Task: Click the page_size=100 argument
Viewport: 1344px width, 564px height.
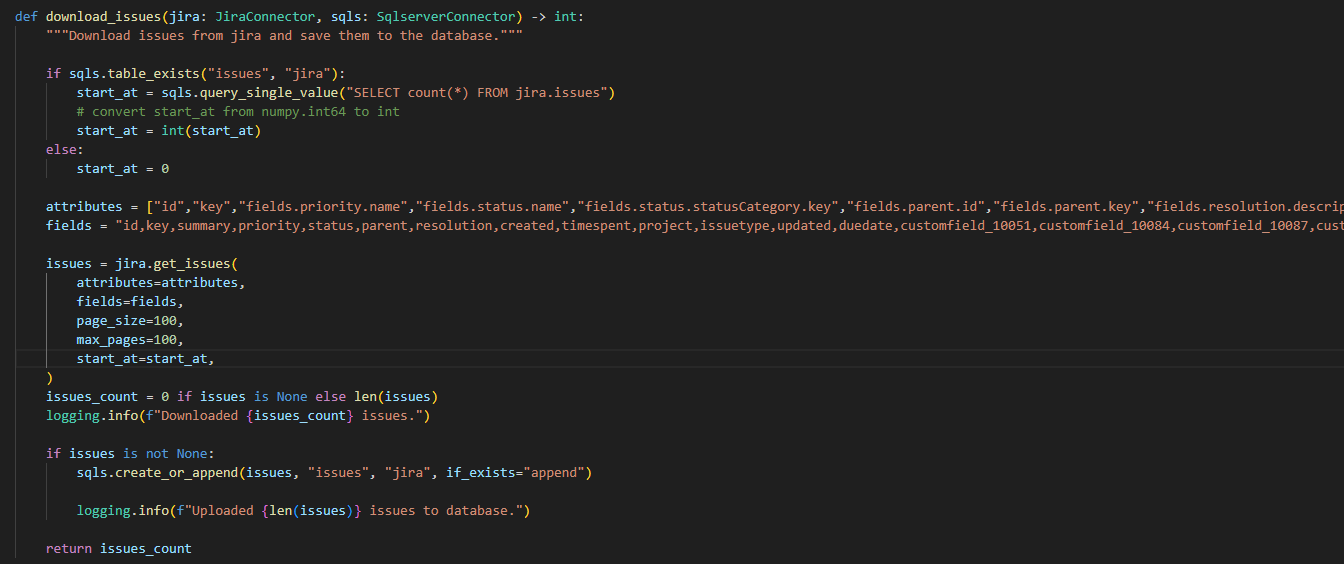Action: 131,321
